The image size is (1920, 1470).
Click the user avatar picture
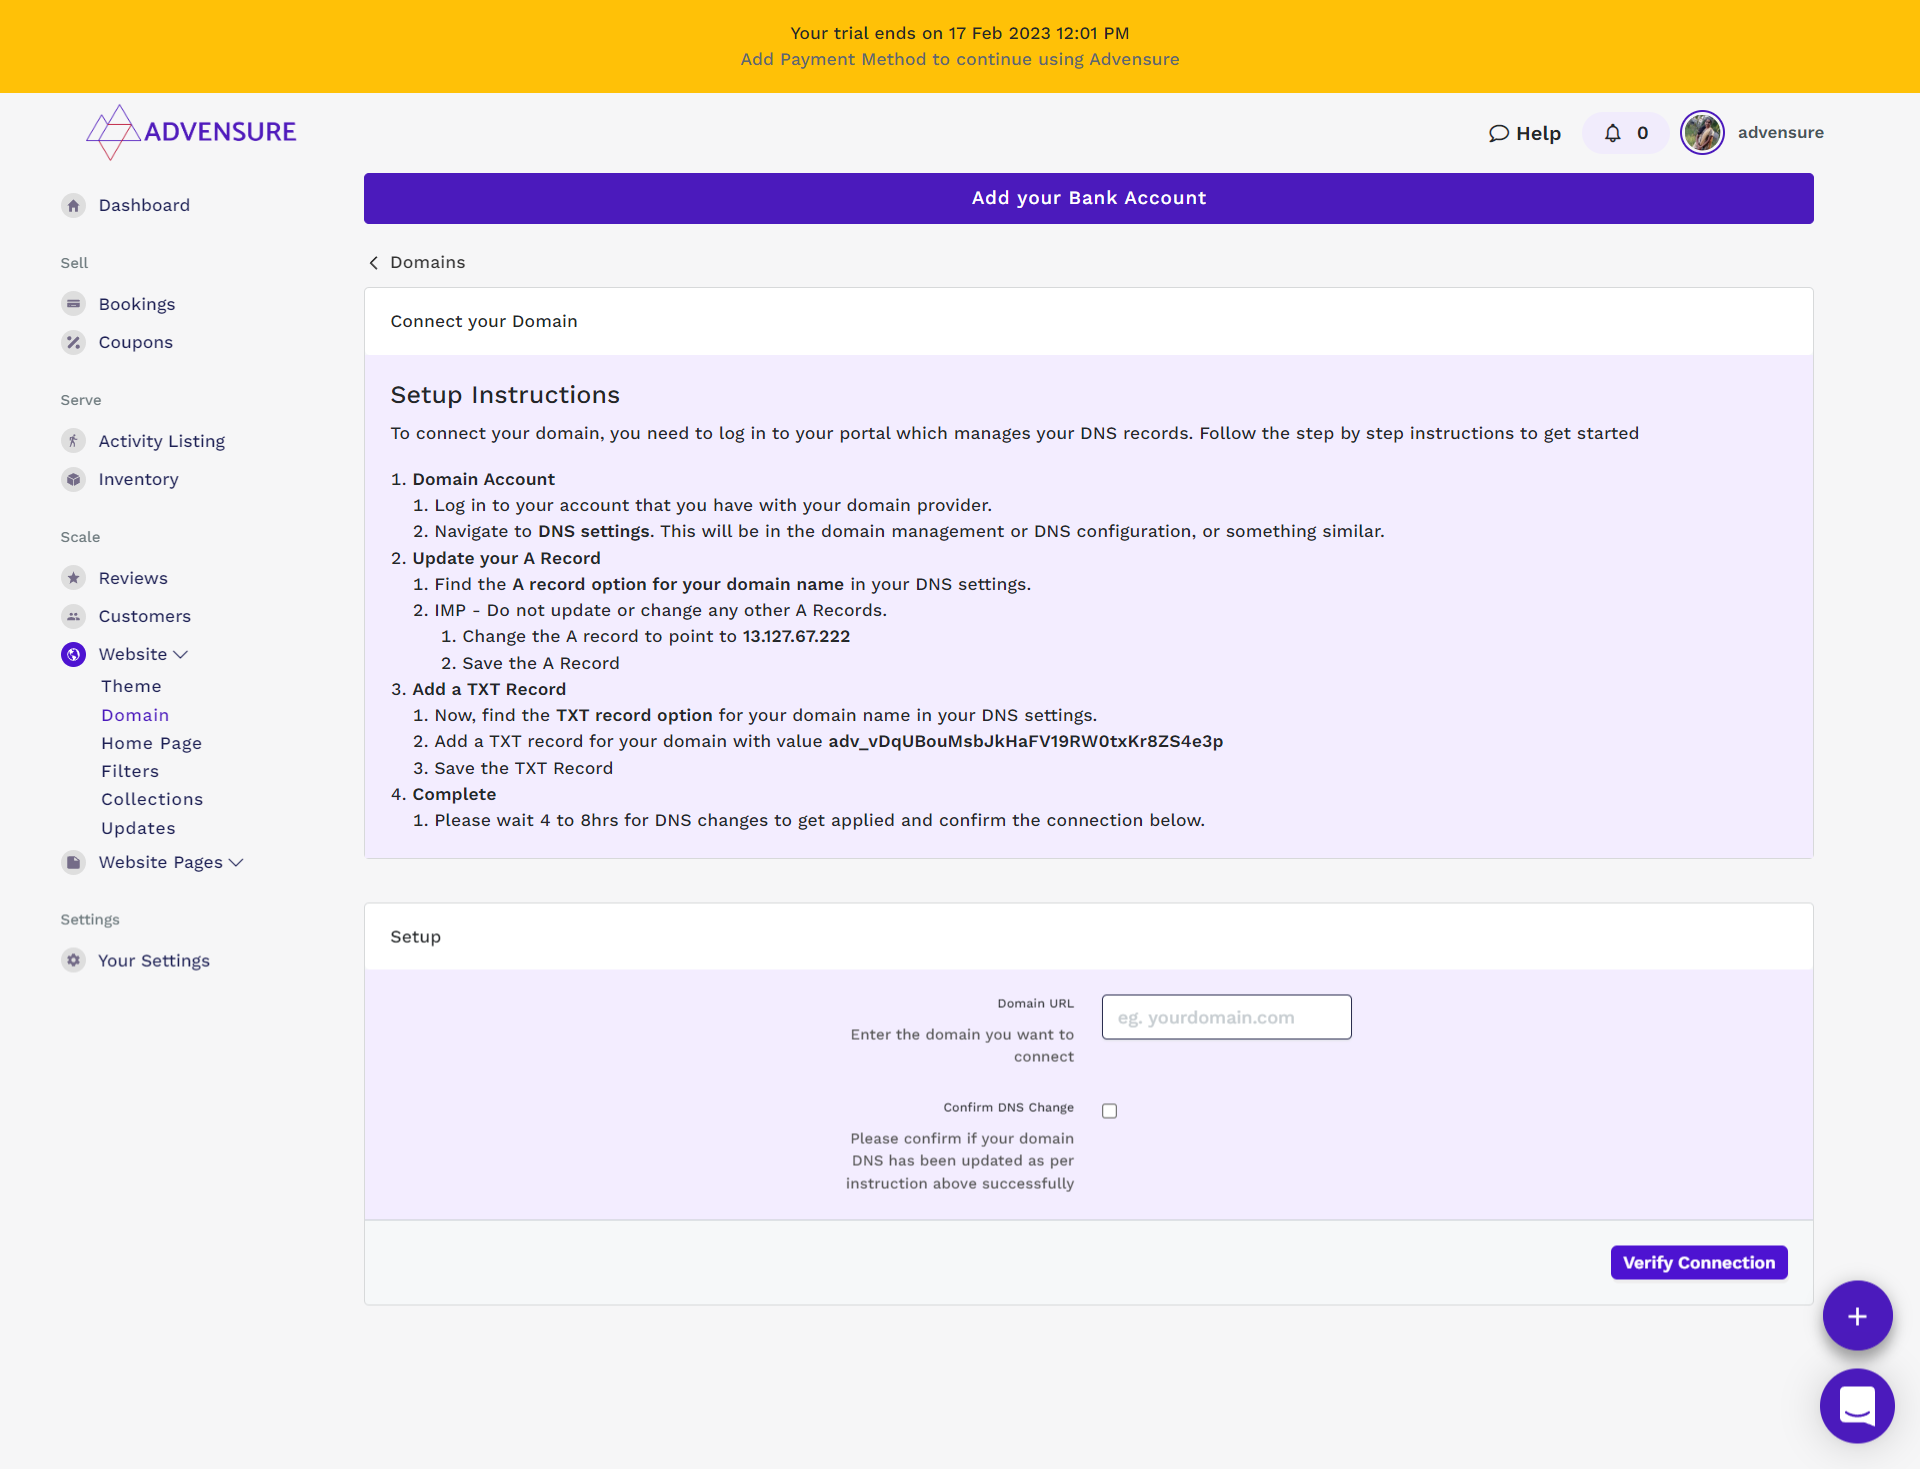[x=1701, y=133]
